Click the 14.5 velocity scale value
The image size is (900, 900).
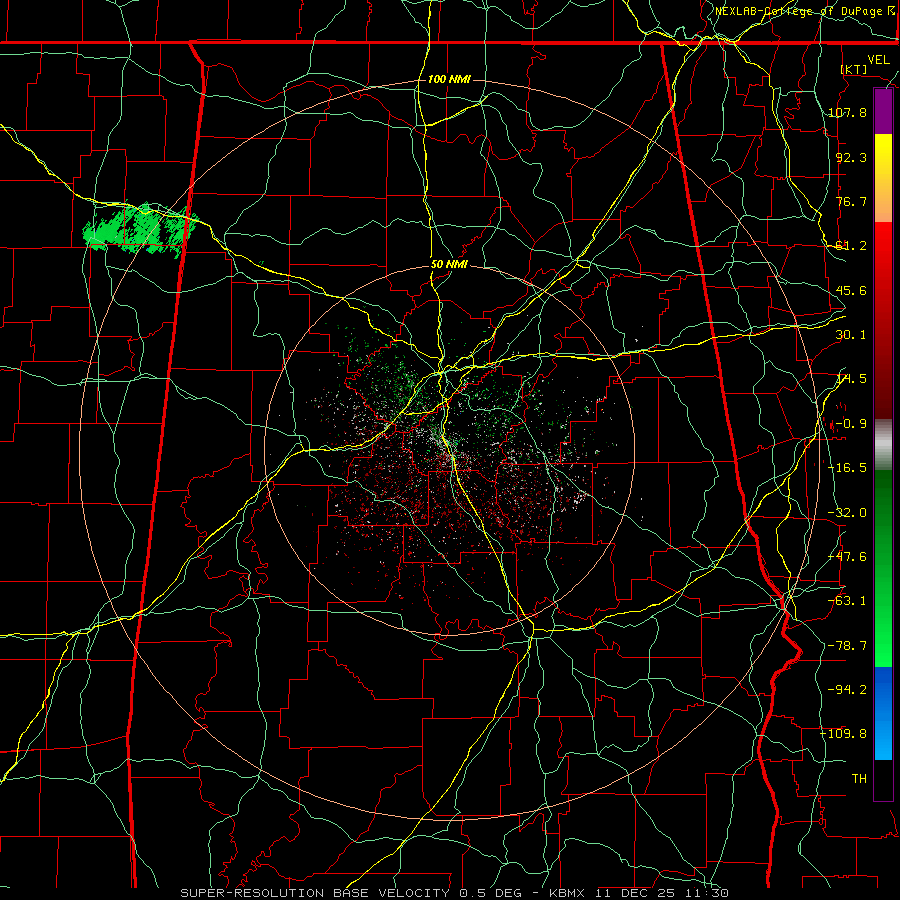[x=851, y=379]
